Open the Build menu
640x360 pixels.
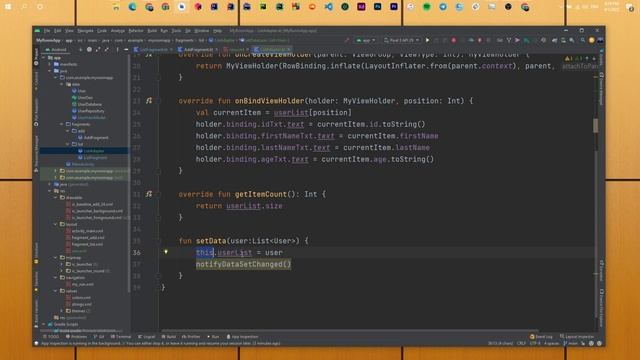tap(152, 31)
